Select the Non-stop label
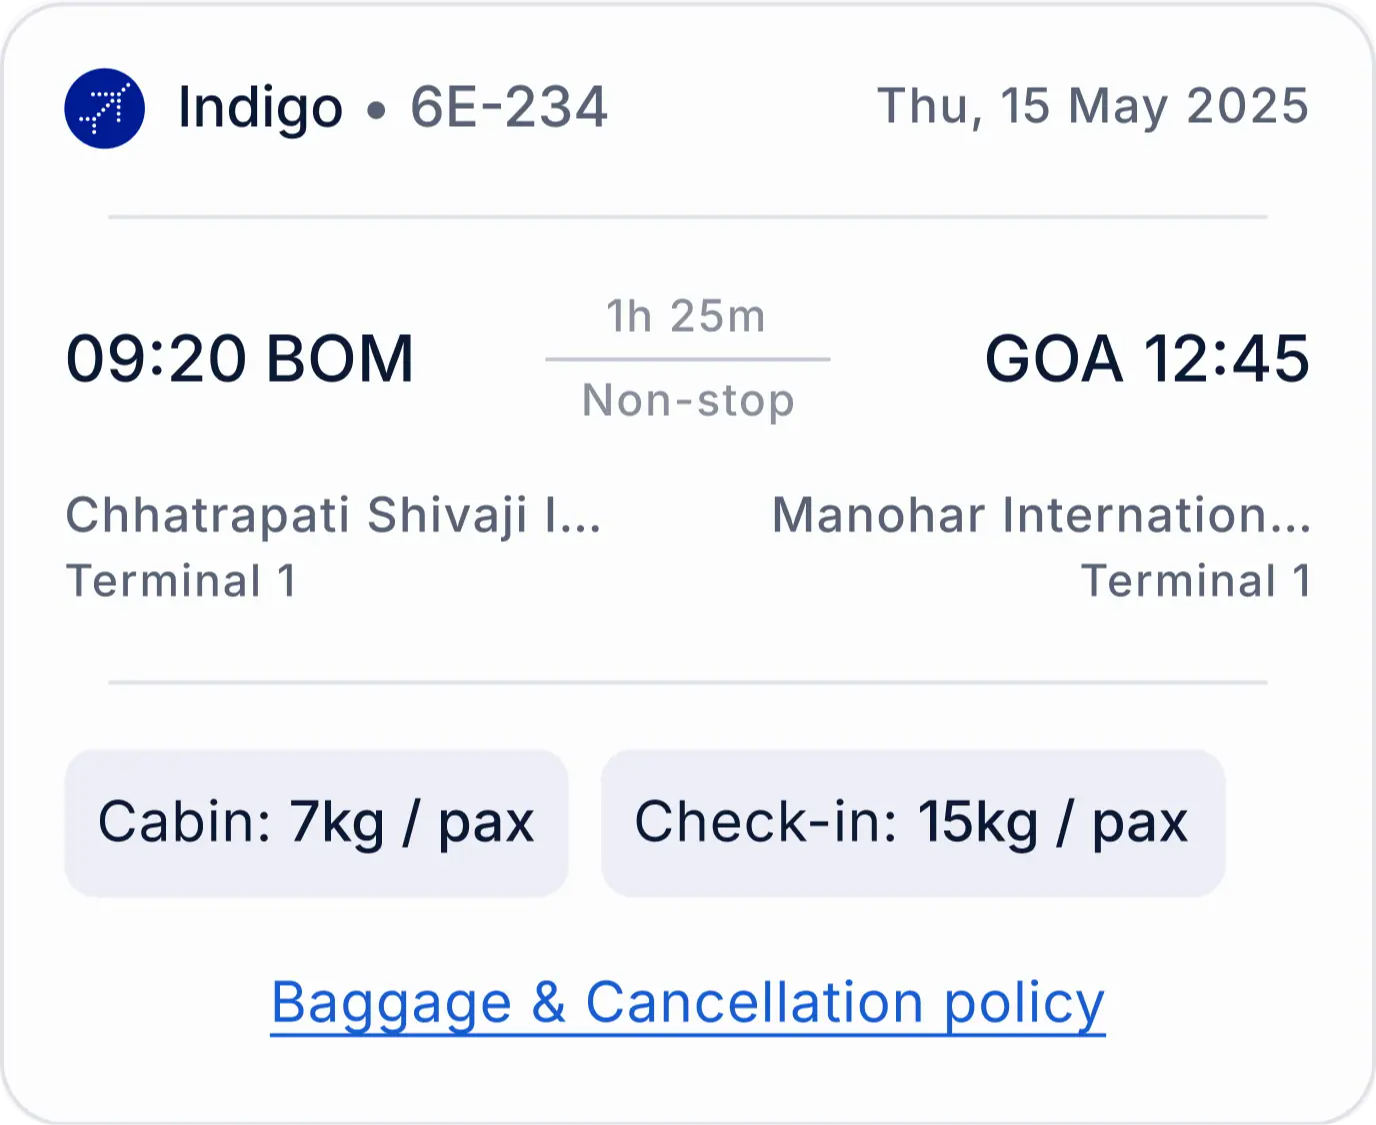The height and width of the screenshot is (1125, 1376). tap(688, 400)
